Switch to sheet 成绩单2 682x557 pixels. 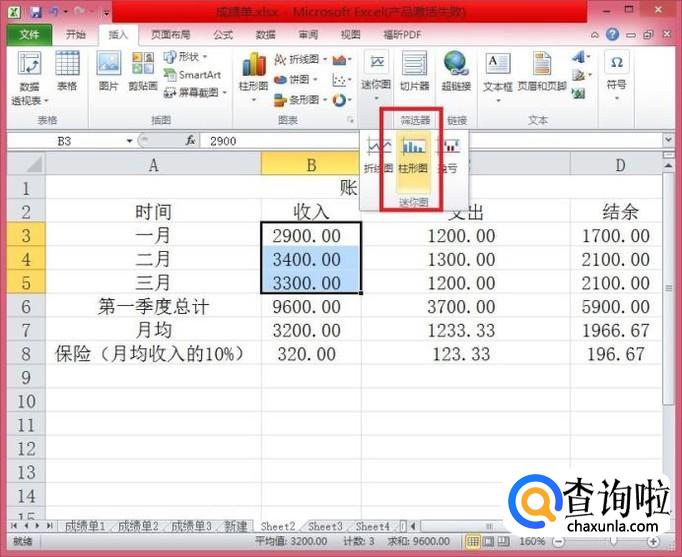coord(138,526)
